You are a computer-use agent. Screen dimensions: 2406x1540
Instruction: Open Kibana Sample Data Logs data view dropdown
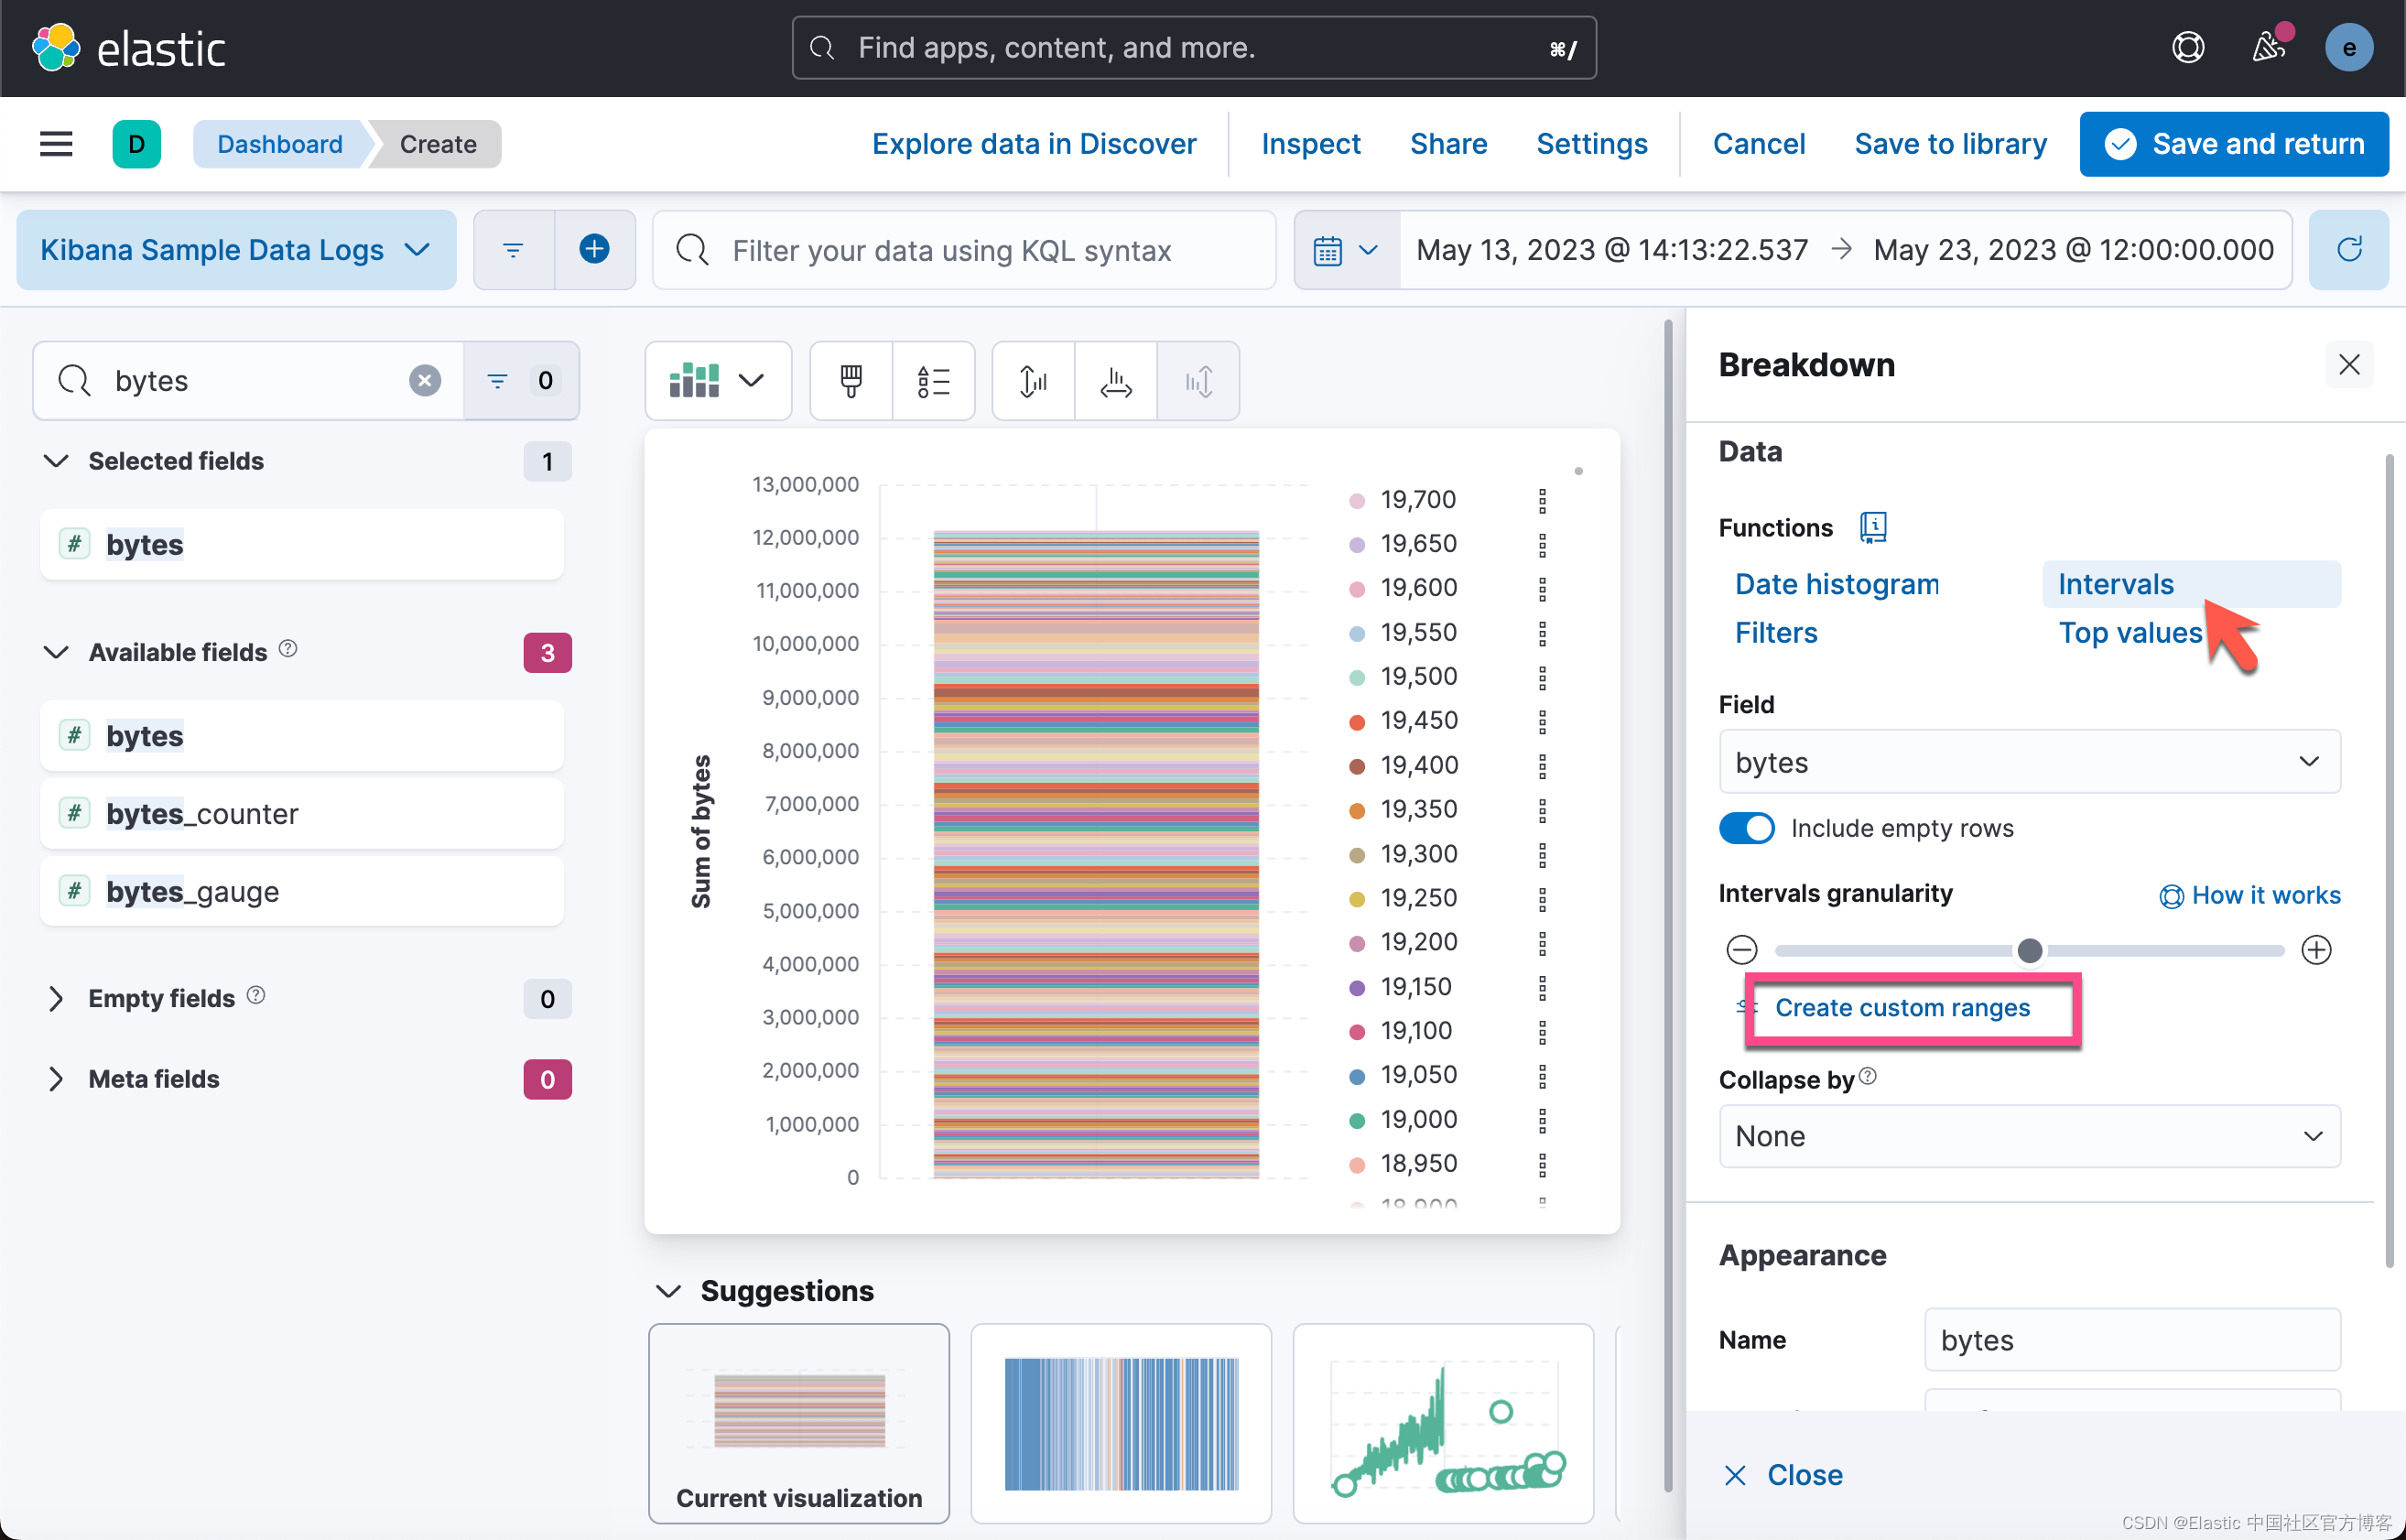pos(236,250)
